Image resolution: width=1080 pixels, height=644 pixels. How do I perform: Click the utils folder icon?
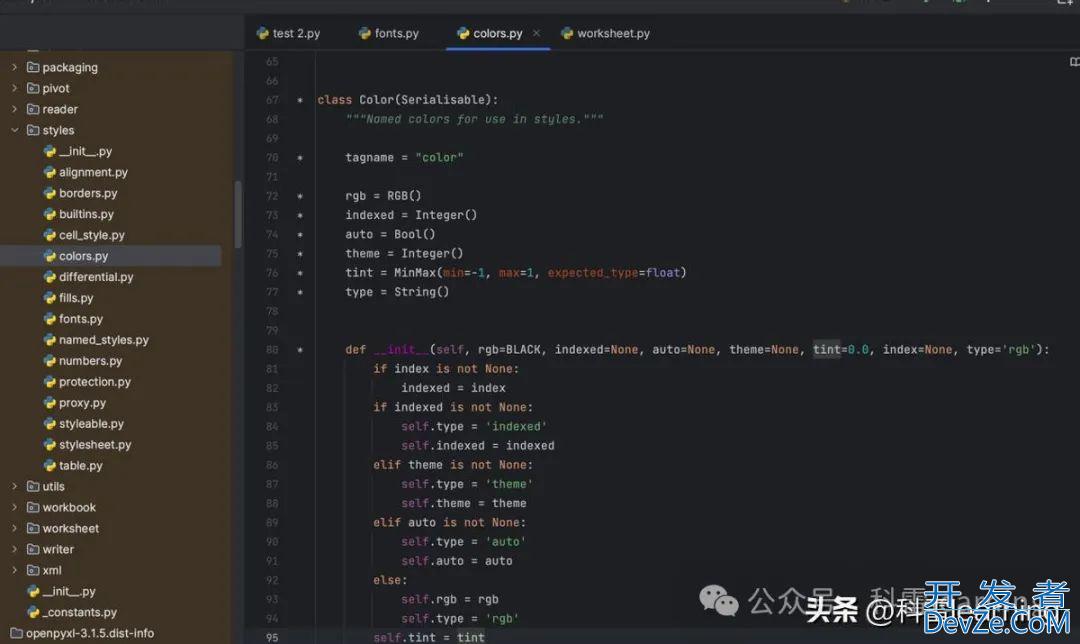[x=32, y=486]
